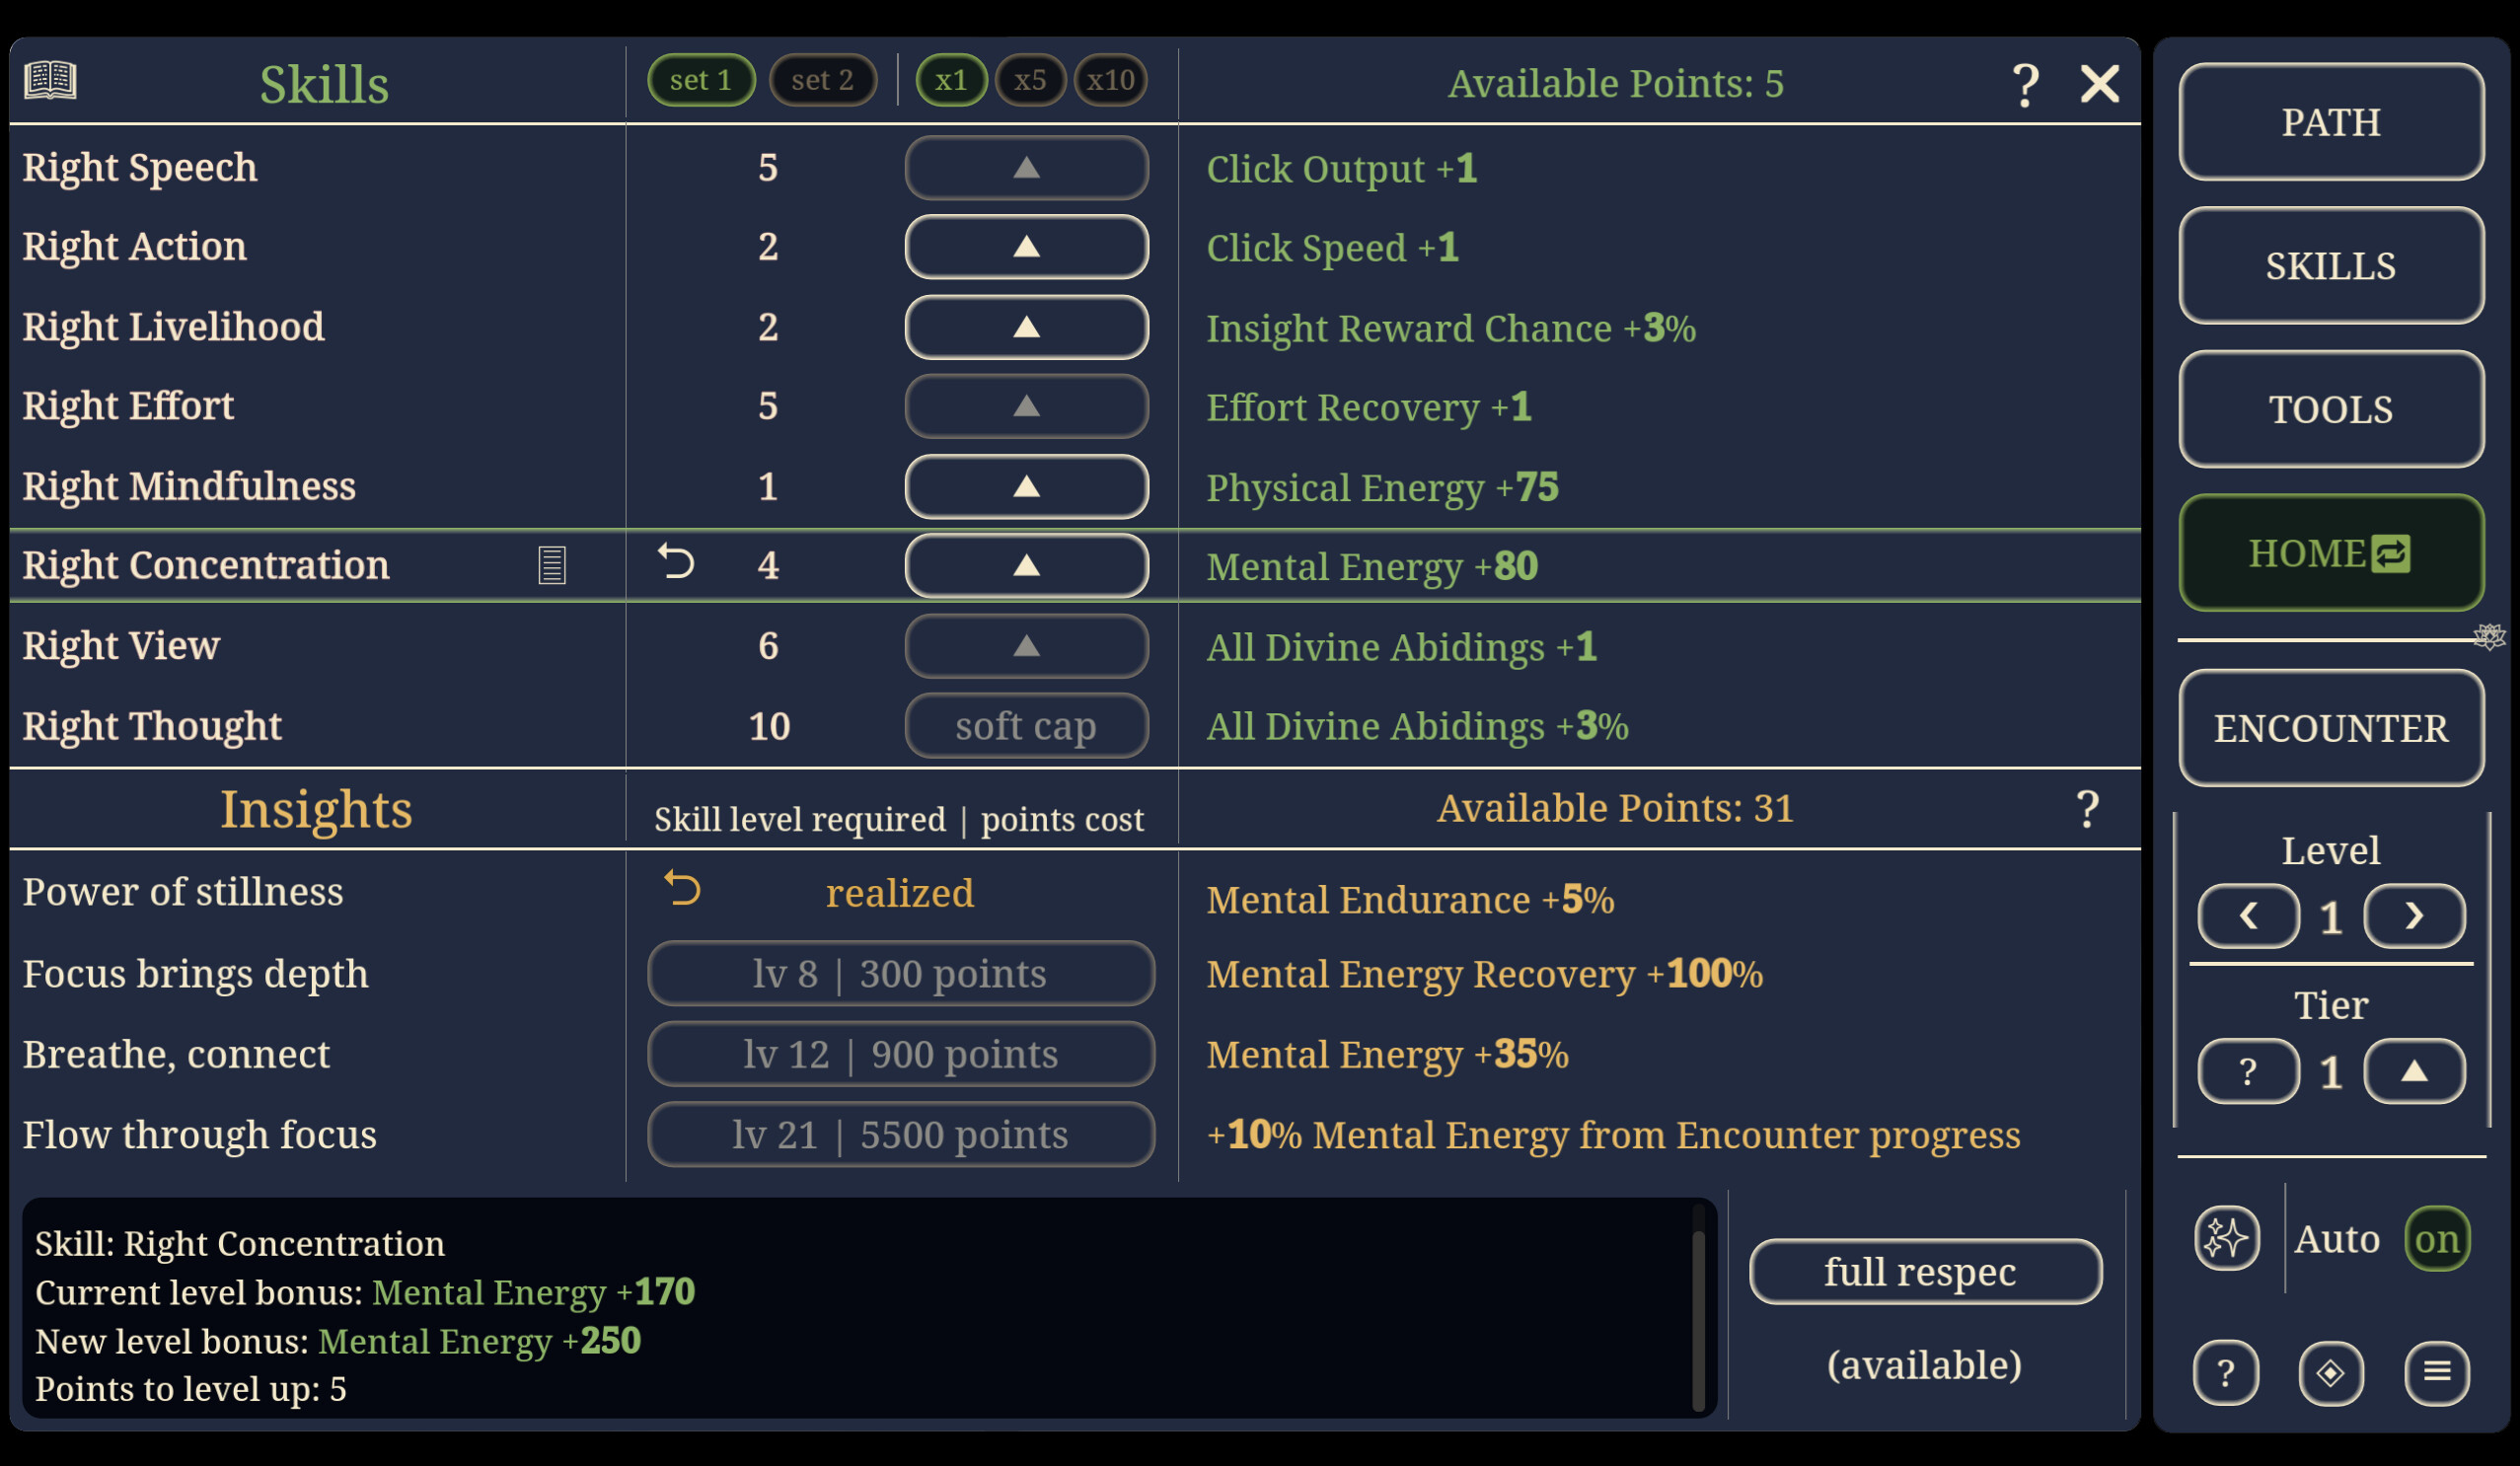Increase Level using the right chevron

pos(2415,916)
